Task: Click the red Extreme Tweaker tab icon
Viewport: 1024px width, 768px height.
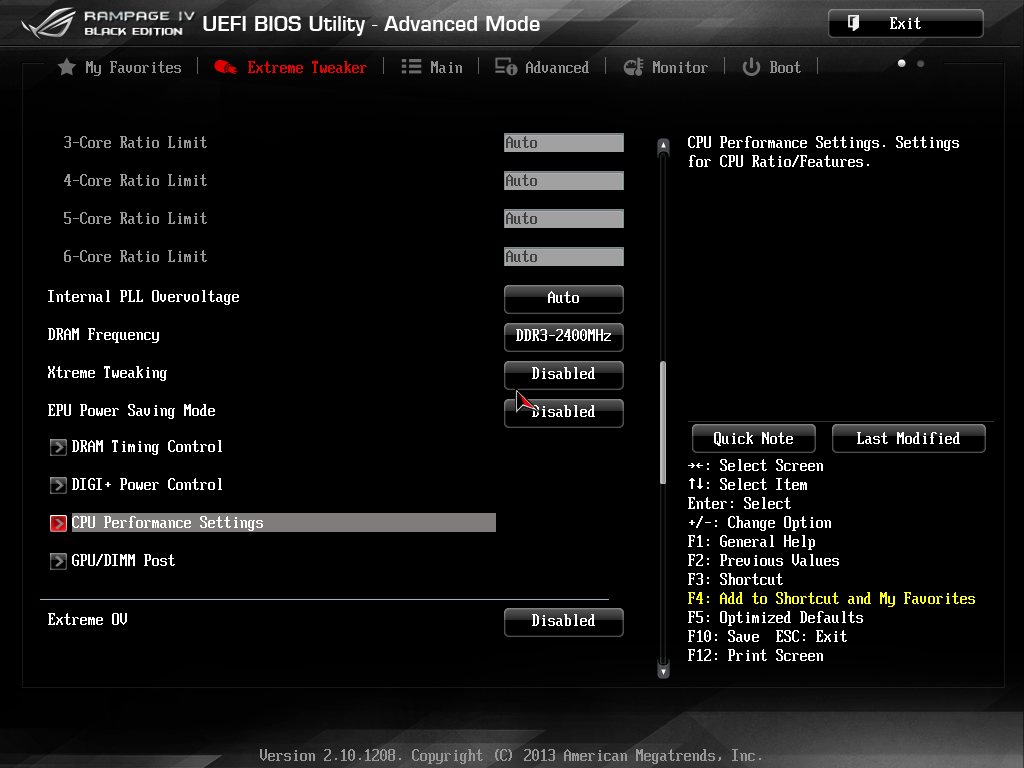Action: coord(225,67)
